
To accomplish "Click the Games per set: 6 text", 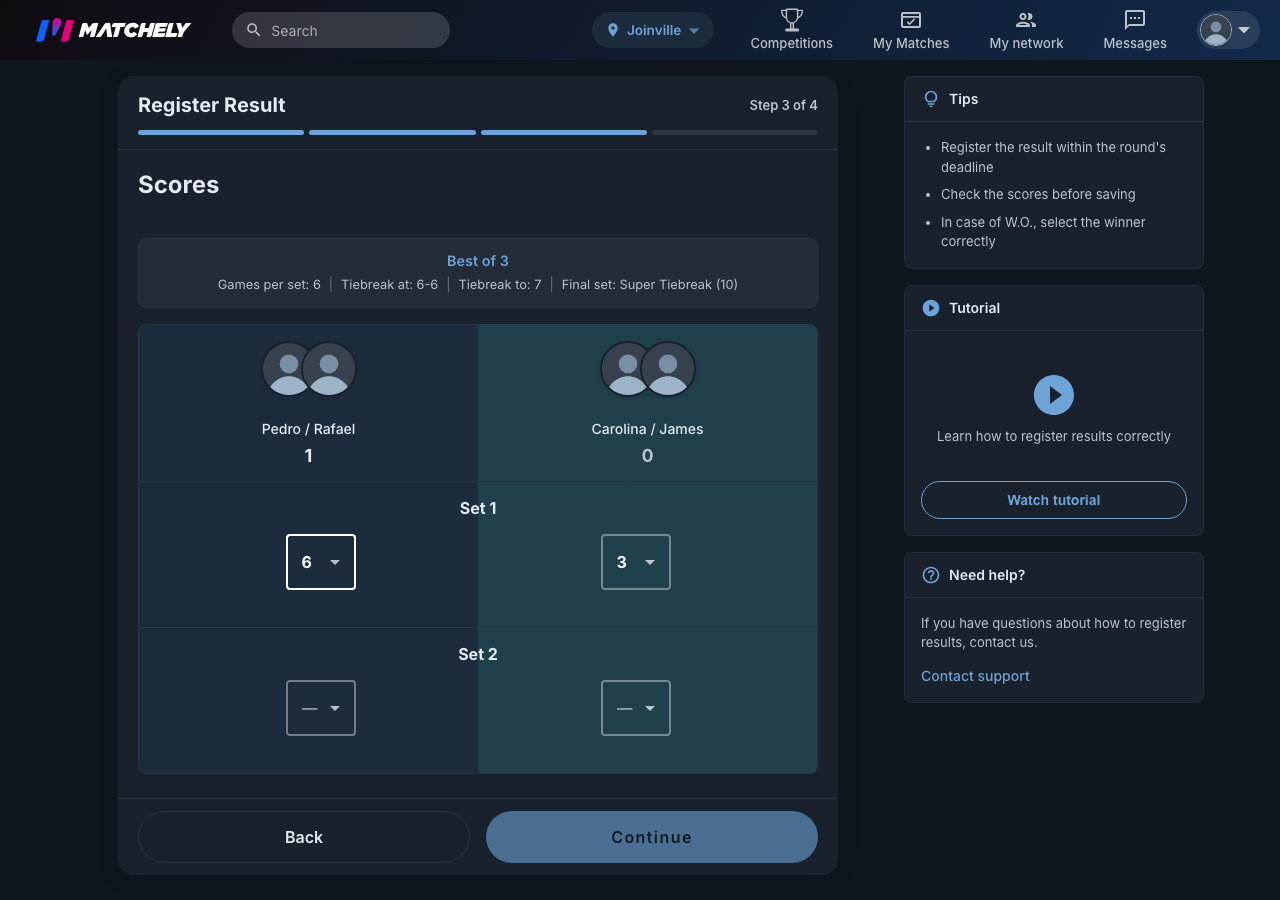I will pyautogui.click(x=269, y=285).
